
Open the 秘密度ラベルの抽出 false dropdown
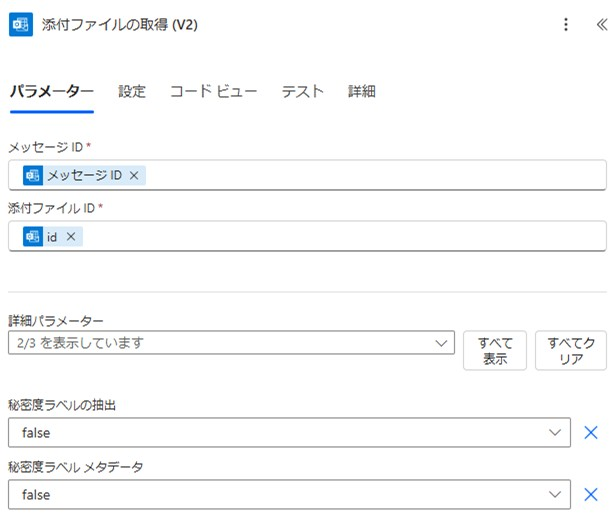pyautogui.click(x=289, y=432)
